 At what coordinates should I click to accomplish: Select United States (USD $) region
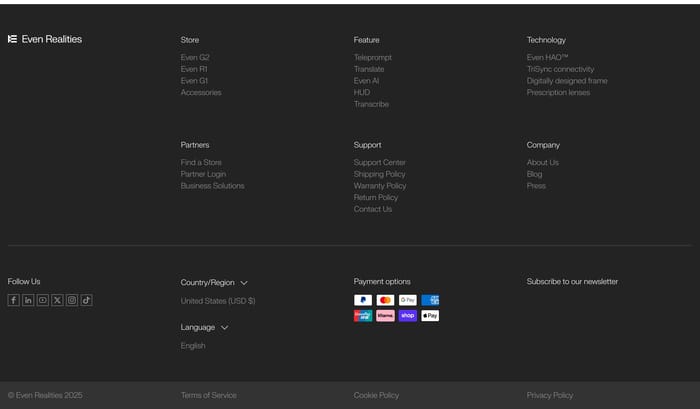pyautogui.click(x=218, y=301)
